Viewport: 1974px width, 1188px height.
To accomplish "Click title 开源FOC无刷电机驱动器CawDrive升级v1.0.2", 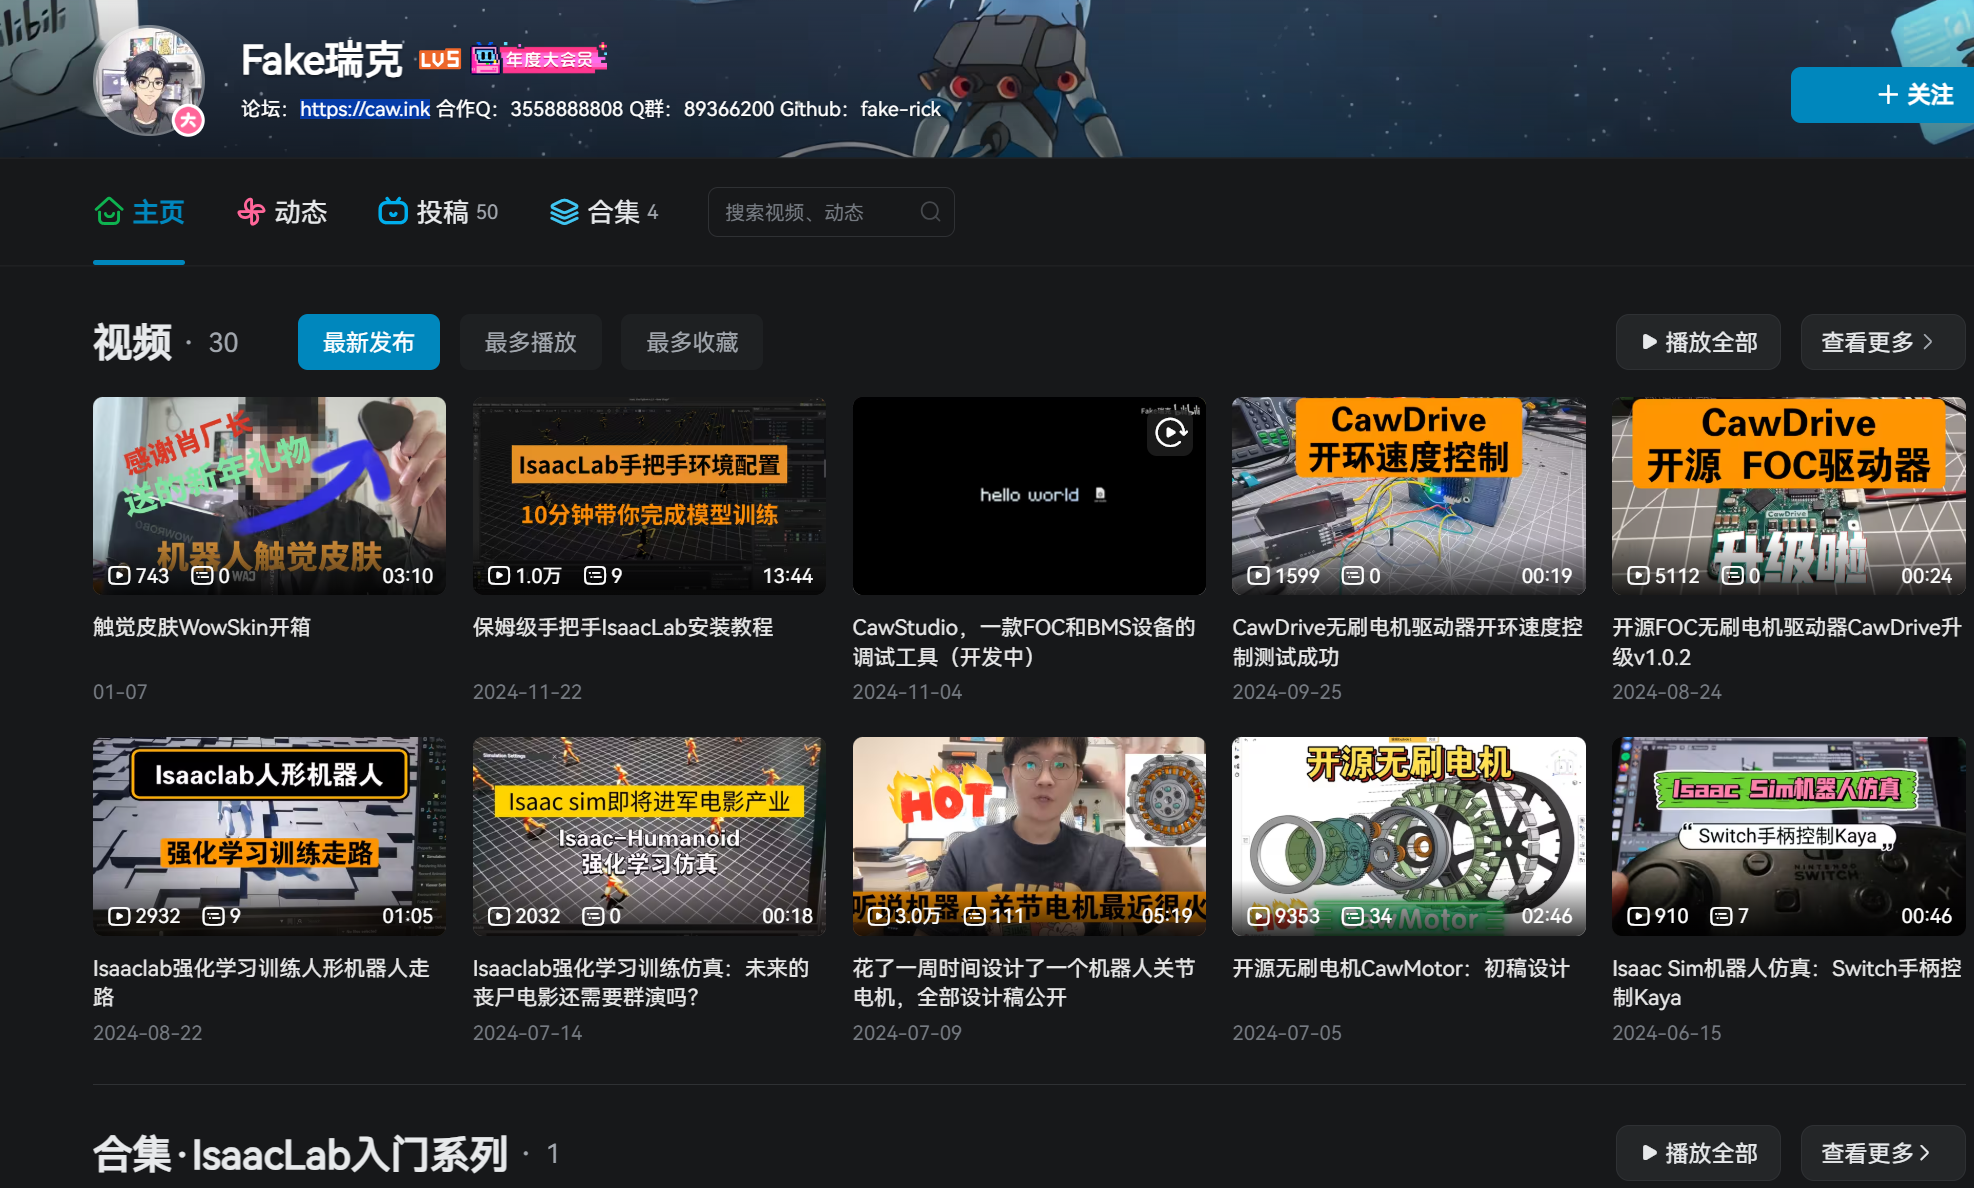I will (x=1787, y=642).
